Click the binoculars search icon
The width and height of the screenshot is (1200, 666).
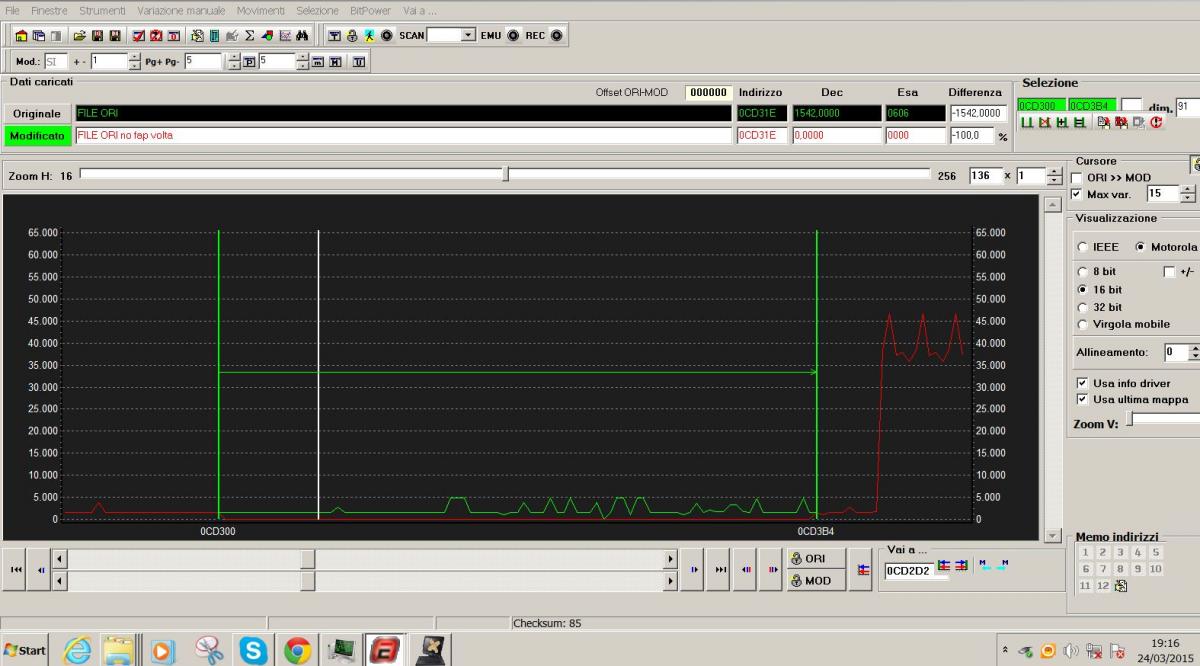click(301, 35)
